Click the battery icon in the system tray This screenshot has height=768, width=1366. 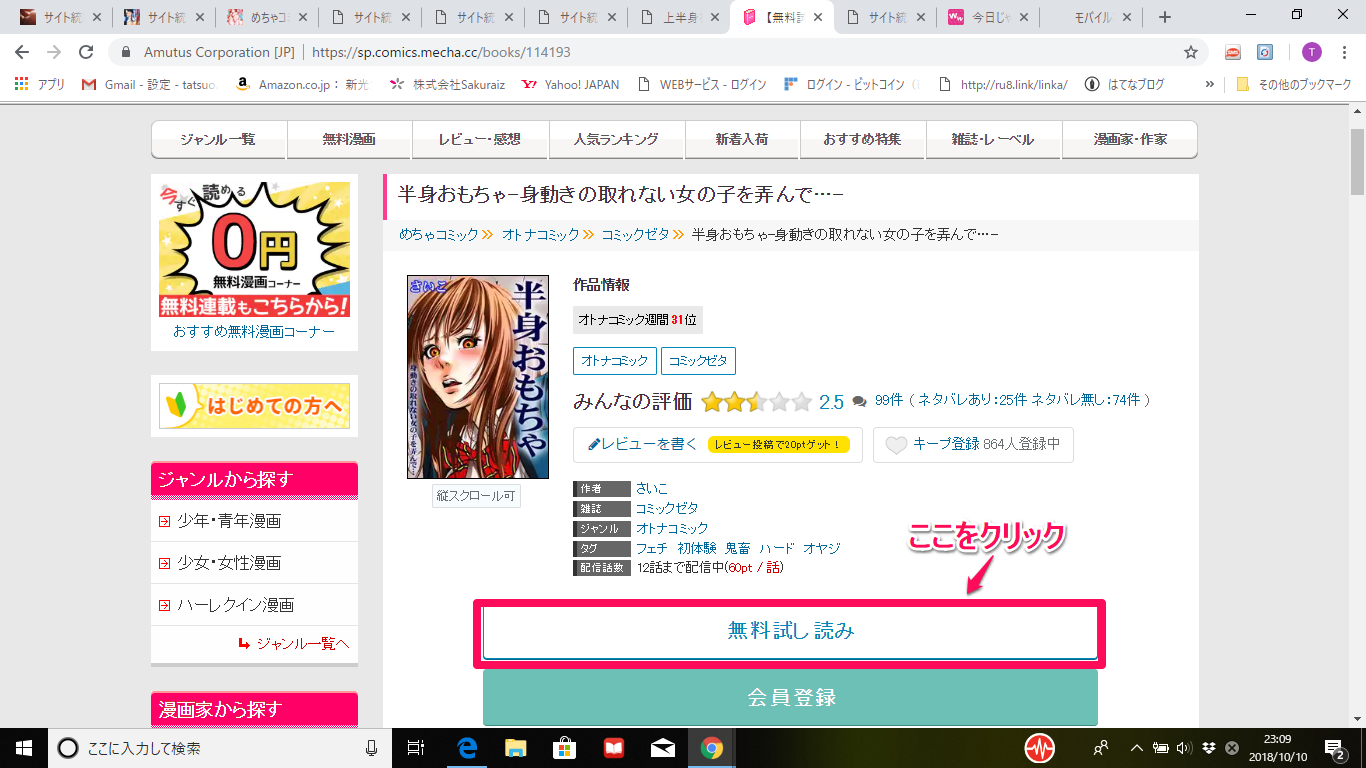click(1161, 748)
